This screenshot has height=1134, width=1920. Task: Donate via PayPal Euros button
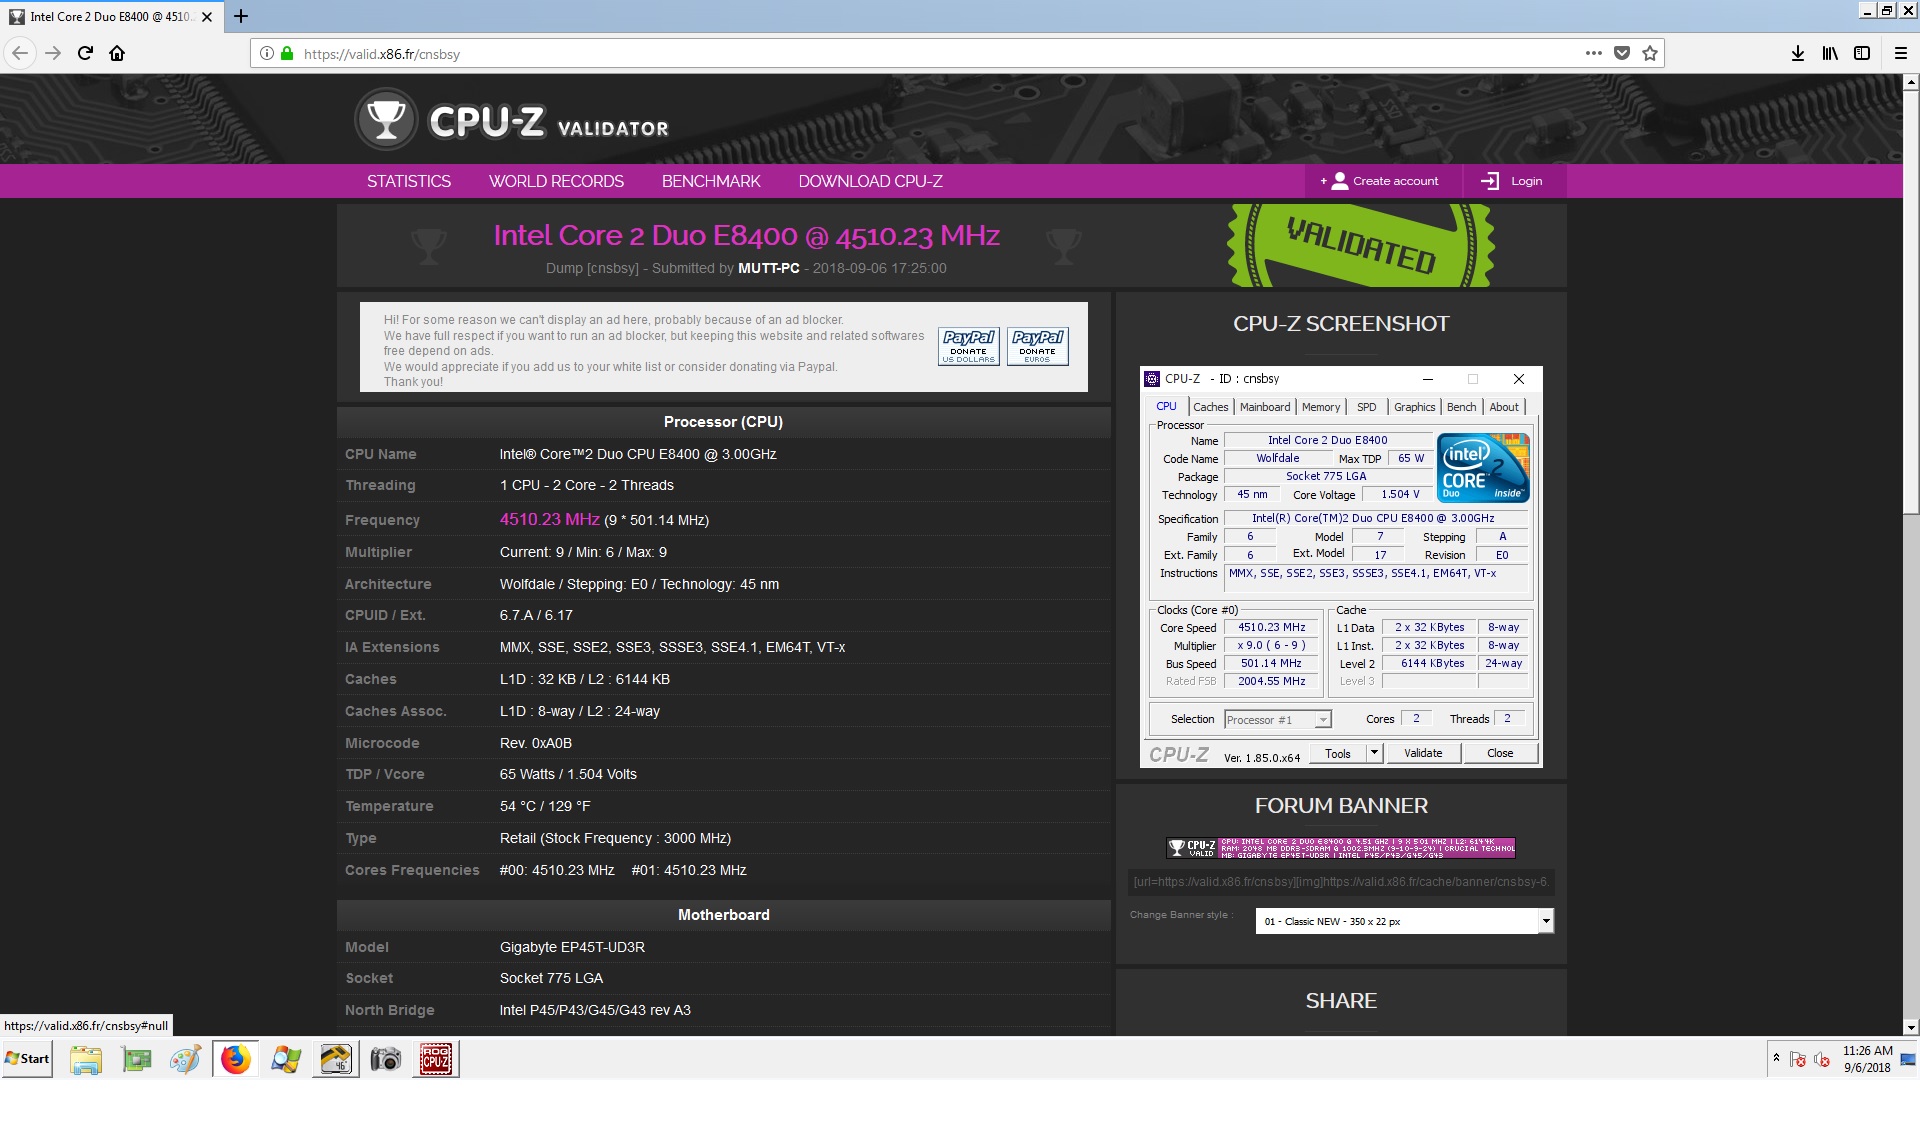[x=1037, y=346]
